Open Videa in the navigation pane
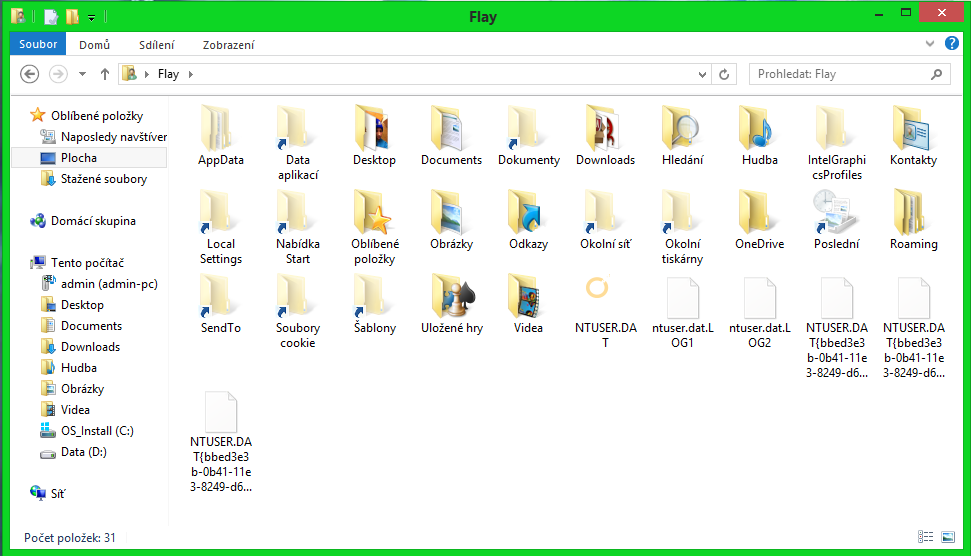The width and height of the screenshot is (971, 556). coord(65,410)
